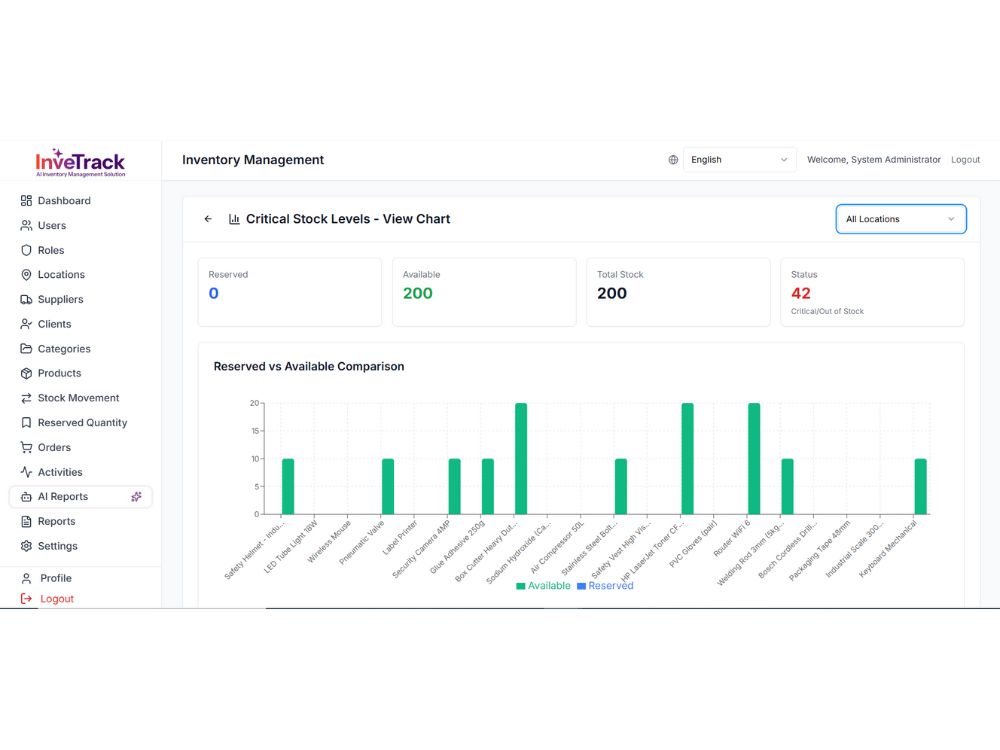The height and width of the screenshot is (750, 1000).
Task: Click the Users people icon
Action: [26, 226]
